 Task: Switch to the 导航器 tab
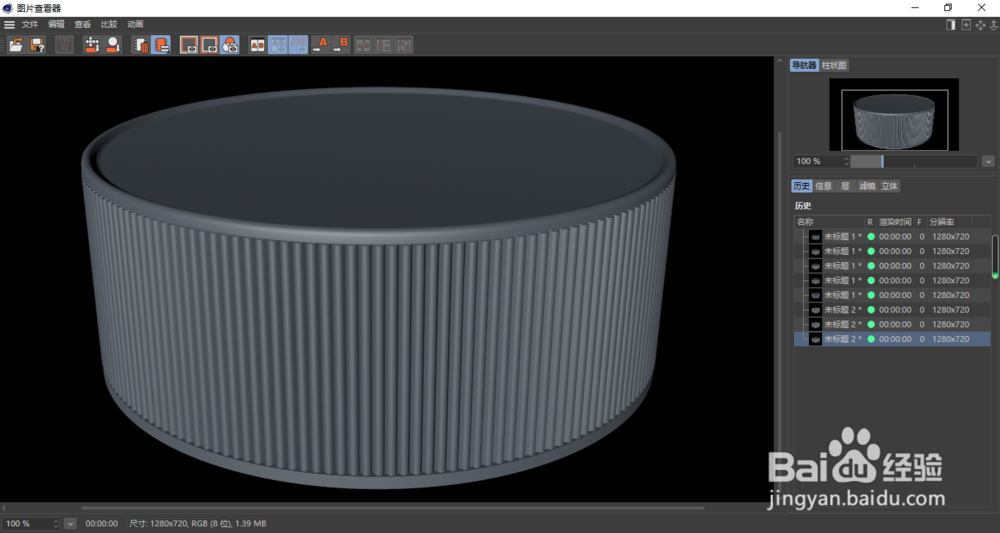tap(804, 65)
